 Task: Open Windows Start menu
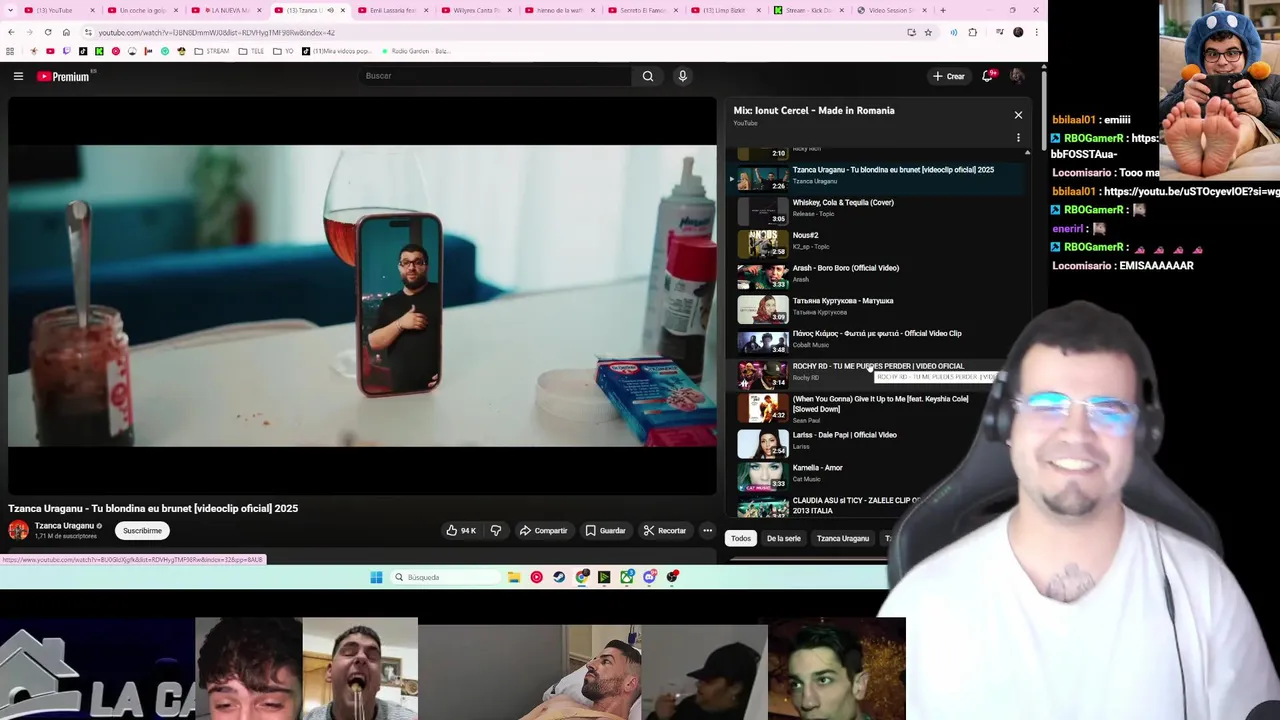376,577
